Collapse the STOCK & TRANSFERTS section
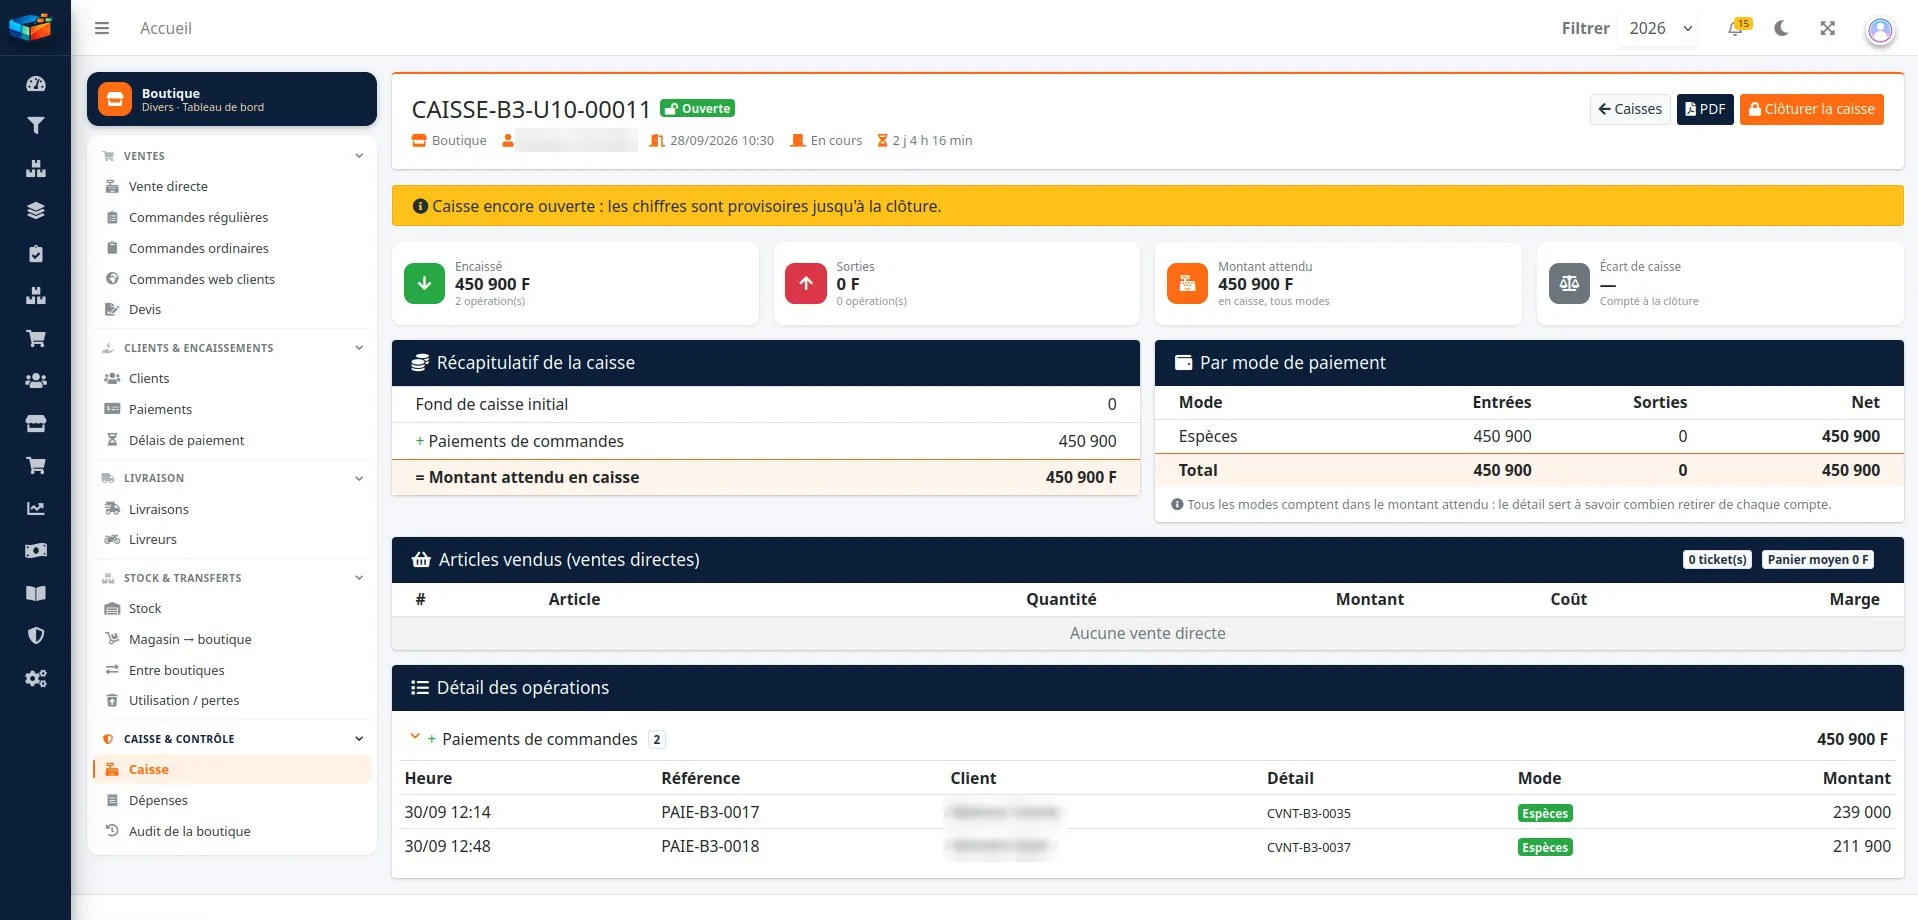Viewport: 1918px width, 920px height. (232, 578)
